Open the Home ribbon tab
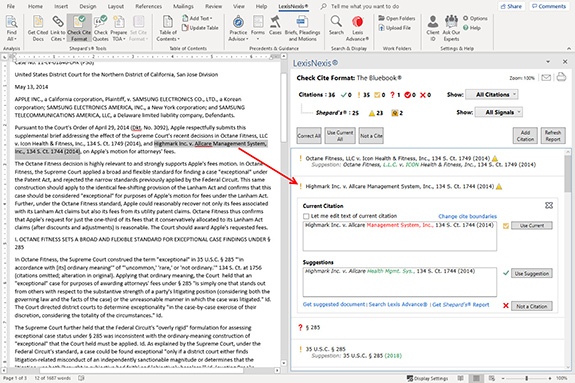Image resolution: width=575 pixels, height=383 pixels. [35, 6]
